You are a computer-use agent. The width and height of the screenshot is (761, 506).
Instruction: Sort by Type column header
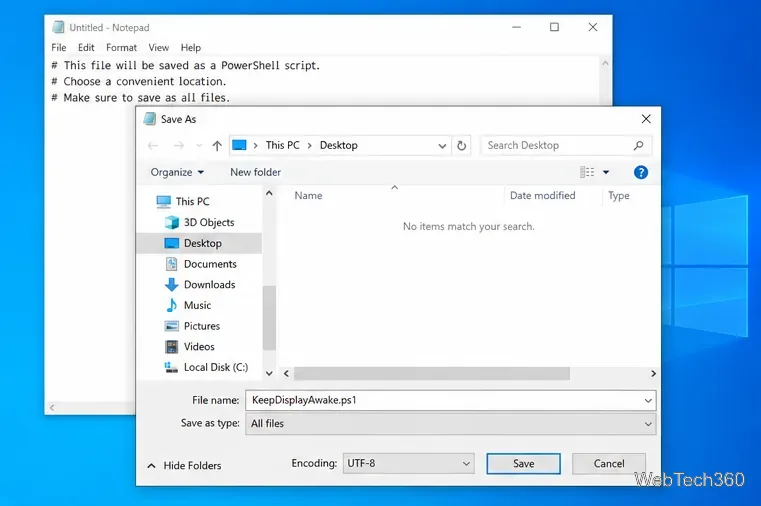[x=619, y=196]
